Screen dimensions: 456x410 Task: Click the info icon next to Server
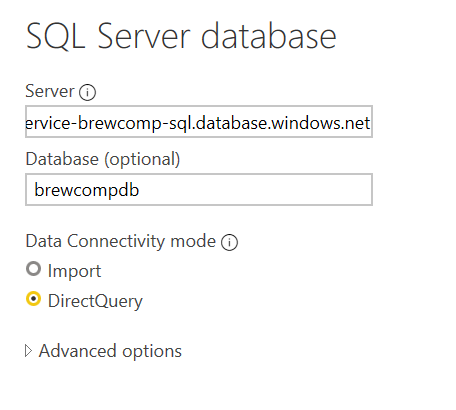(87, 92)
